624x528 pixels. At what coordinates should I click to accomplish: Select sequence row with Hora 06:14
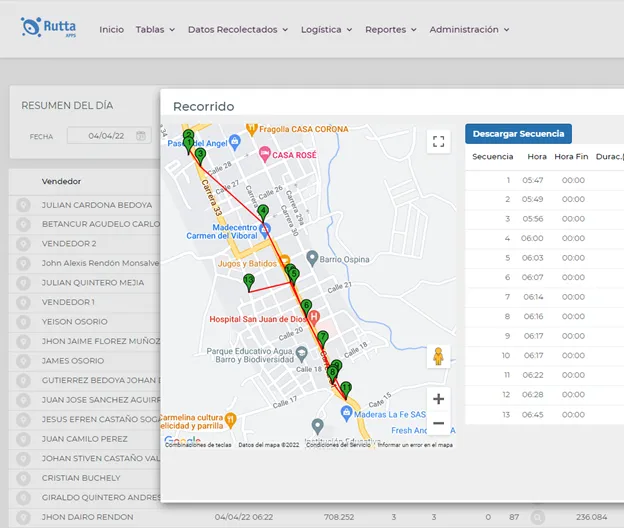pos(544,297)
